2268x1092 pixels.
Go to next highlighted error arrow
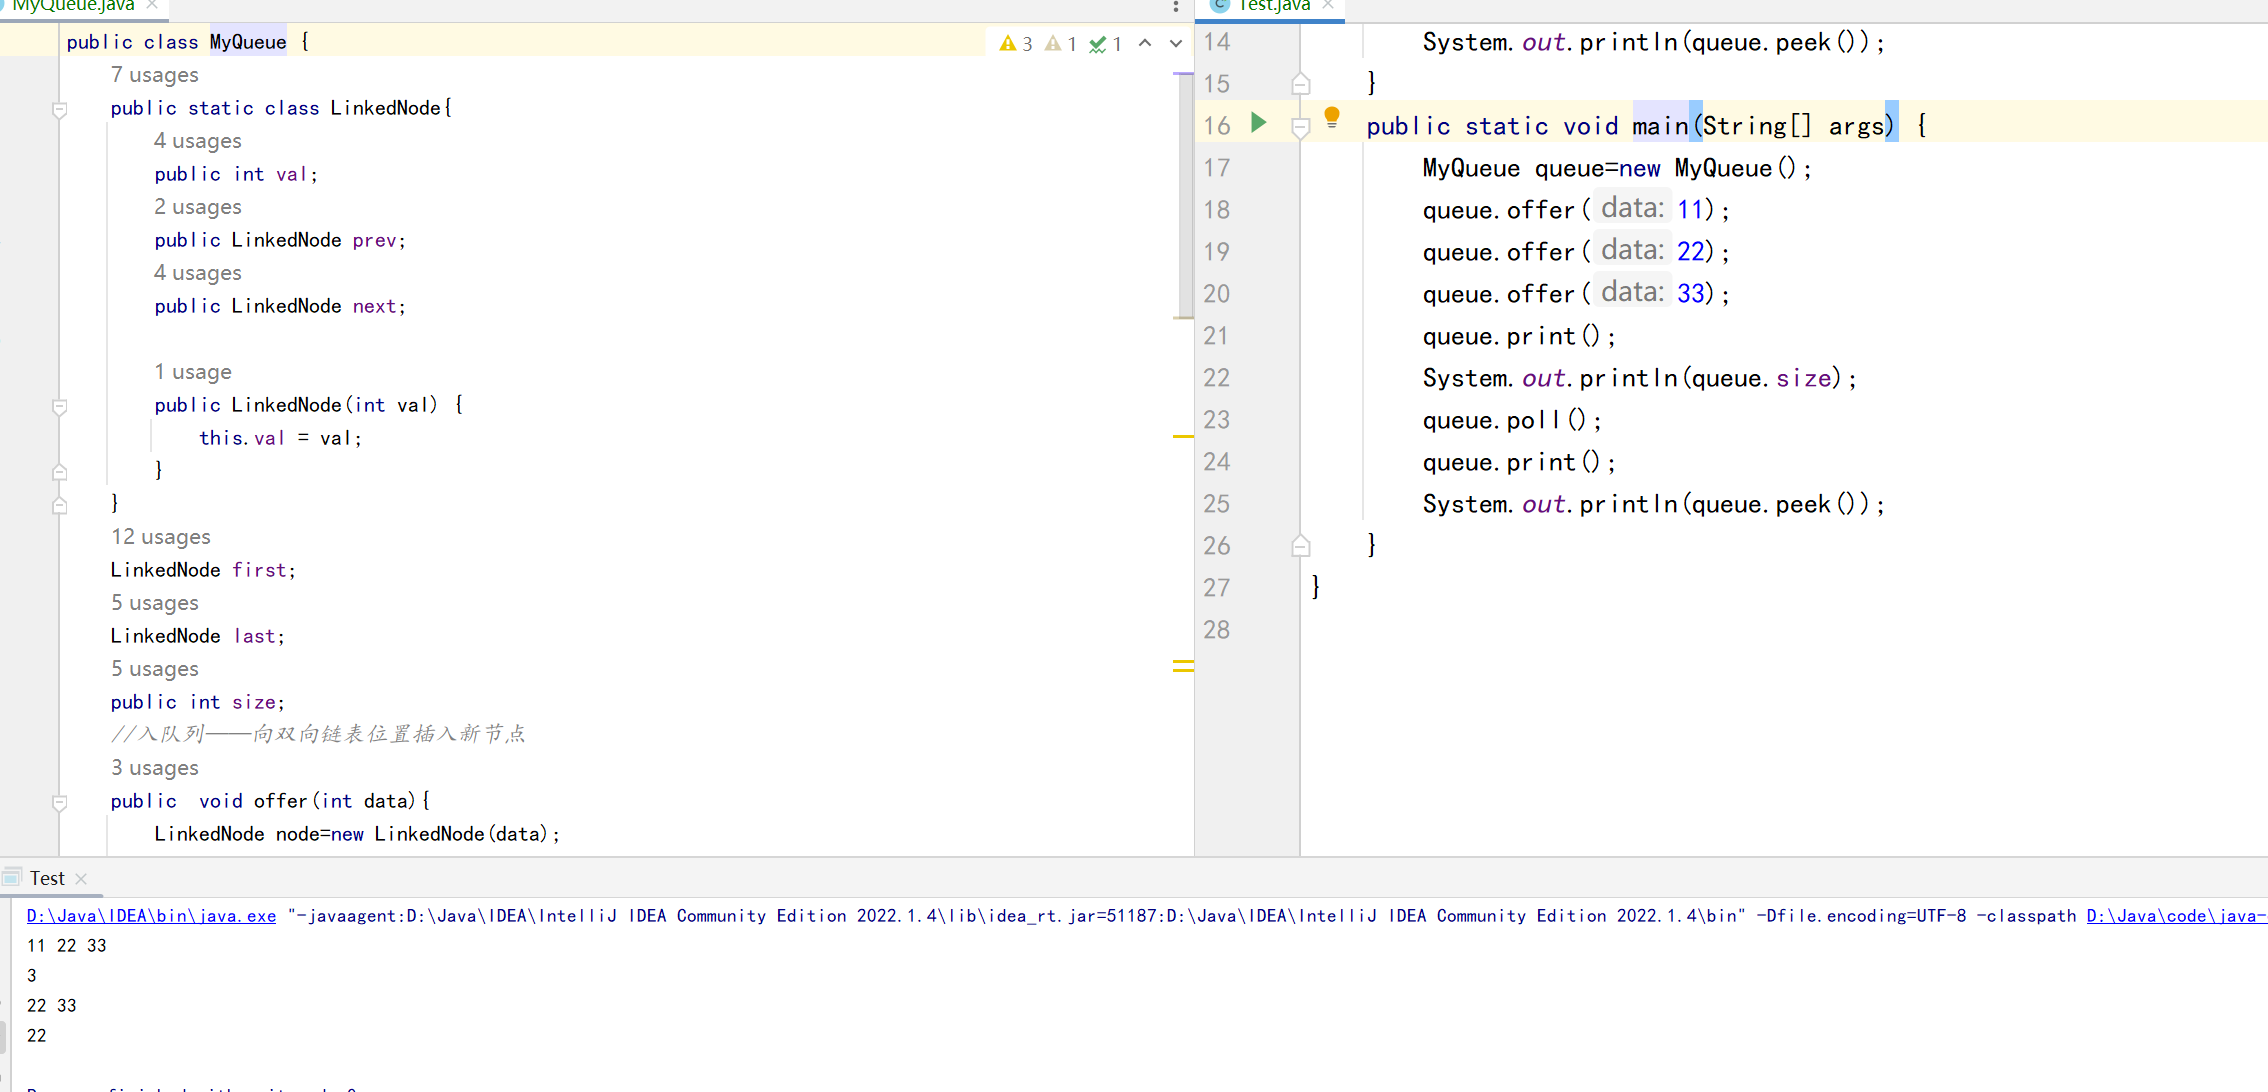(x=1176, y=43)
